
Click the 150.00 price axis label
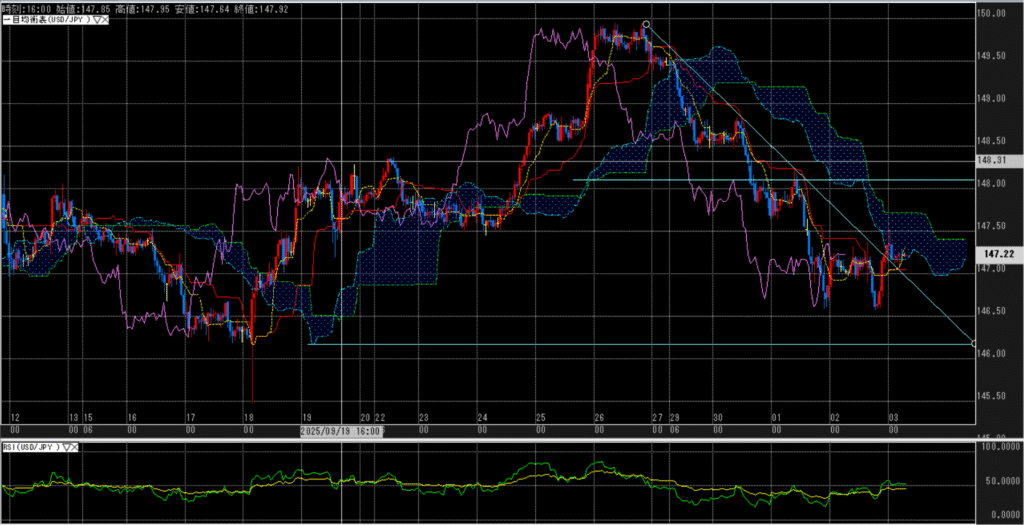click(994, 14)
